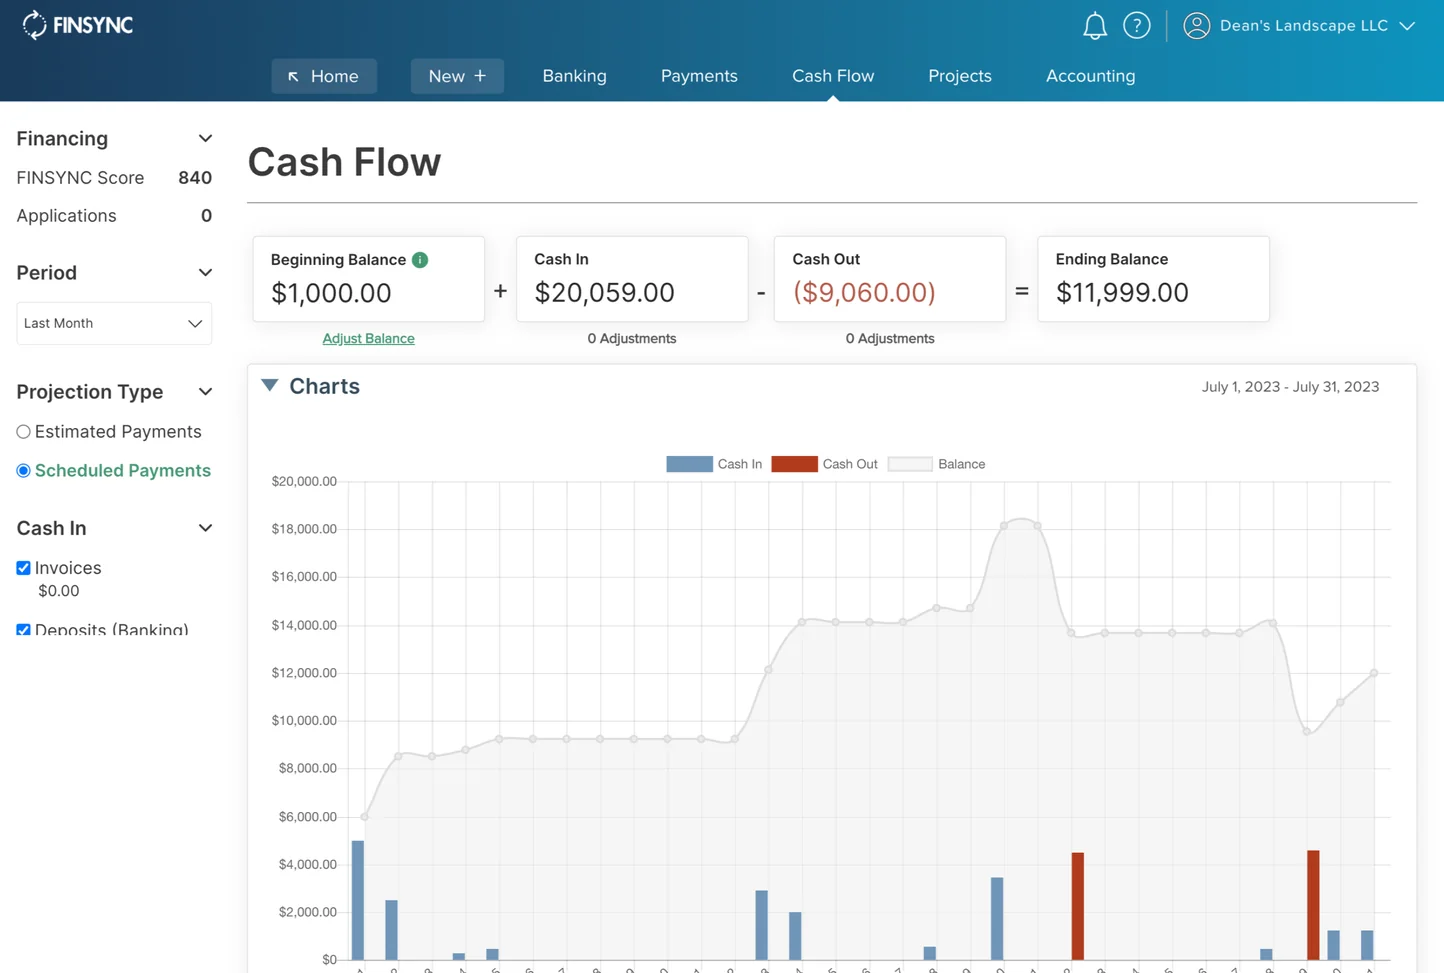Viewport: 1444px width, 973px height.
Task: Uncheck the Deposits (Banking) checkbox
Action: (x=23, y=630)
